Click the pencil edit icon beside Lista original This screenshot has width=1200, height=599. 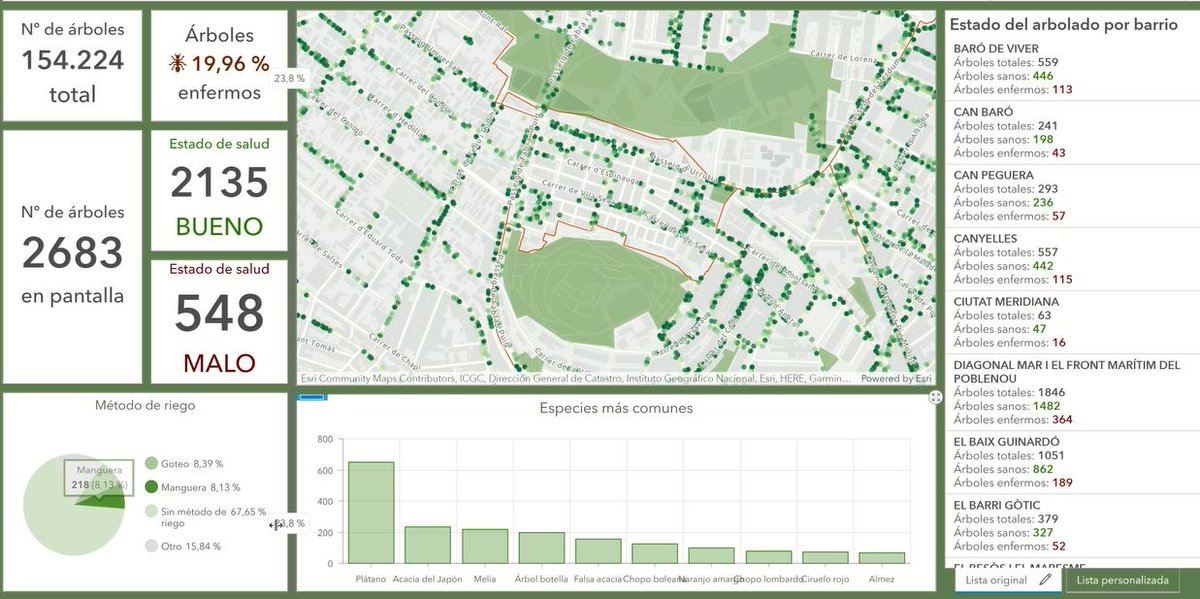pyautogui.click(x=1045, y=579)
